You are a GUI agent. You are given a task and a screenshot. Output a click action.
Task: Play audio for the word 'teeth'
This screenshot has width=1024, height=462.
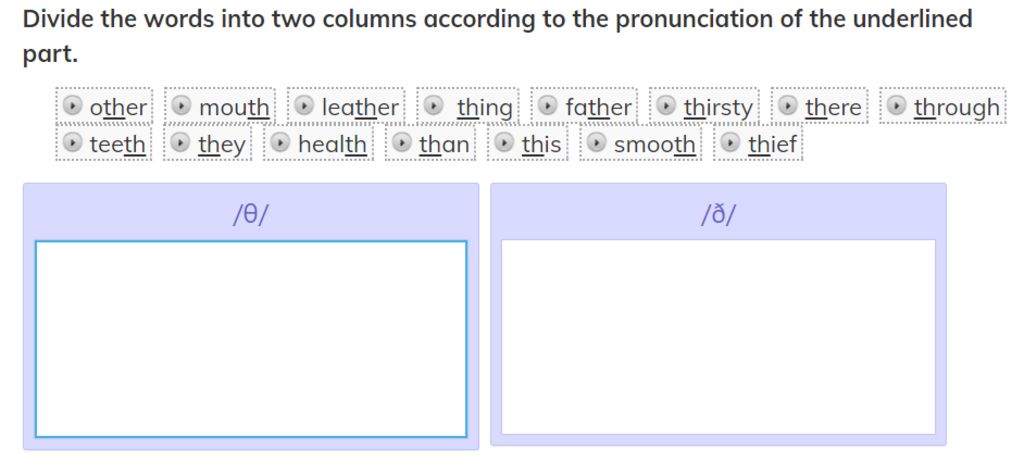tap(72, 143)
